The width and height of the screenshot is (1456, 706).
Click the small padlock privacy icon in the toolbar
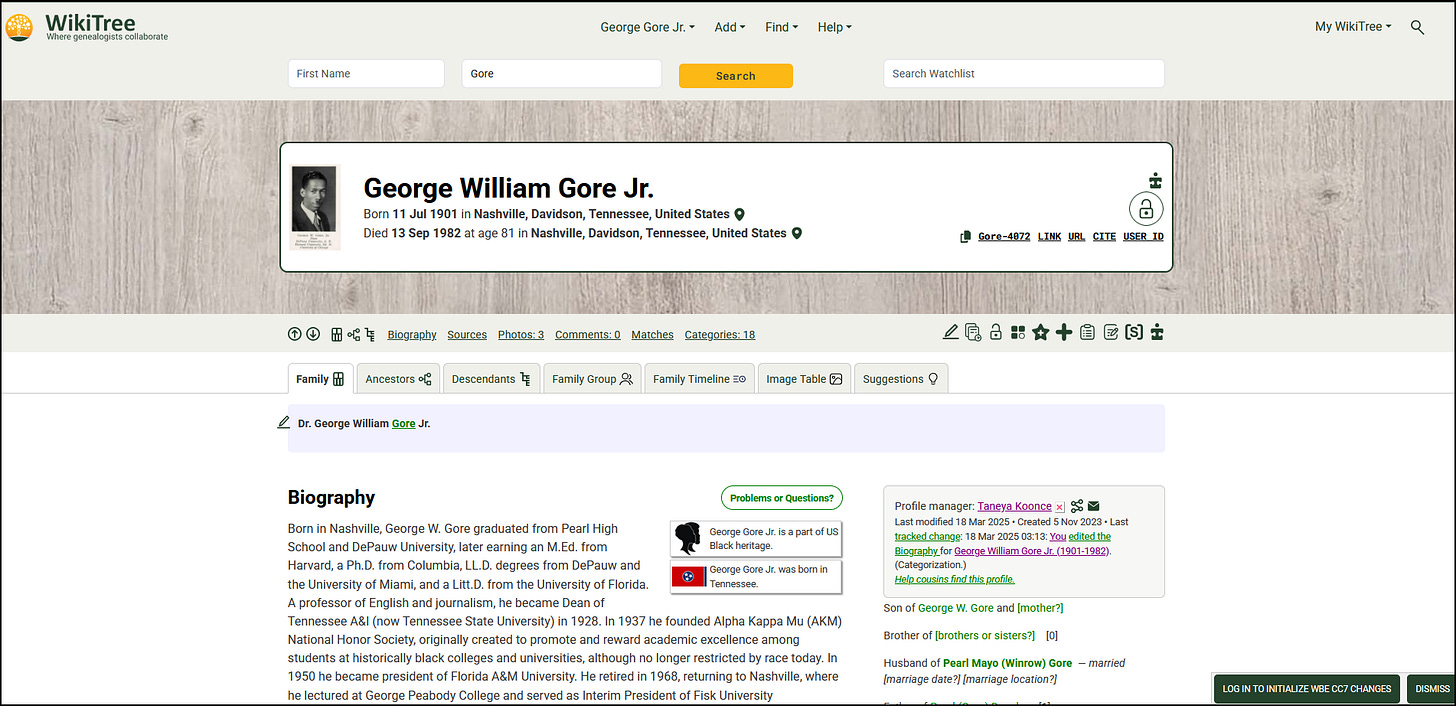[996, 332]
